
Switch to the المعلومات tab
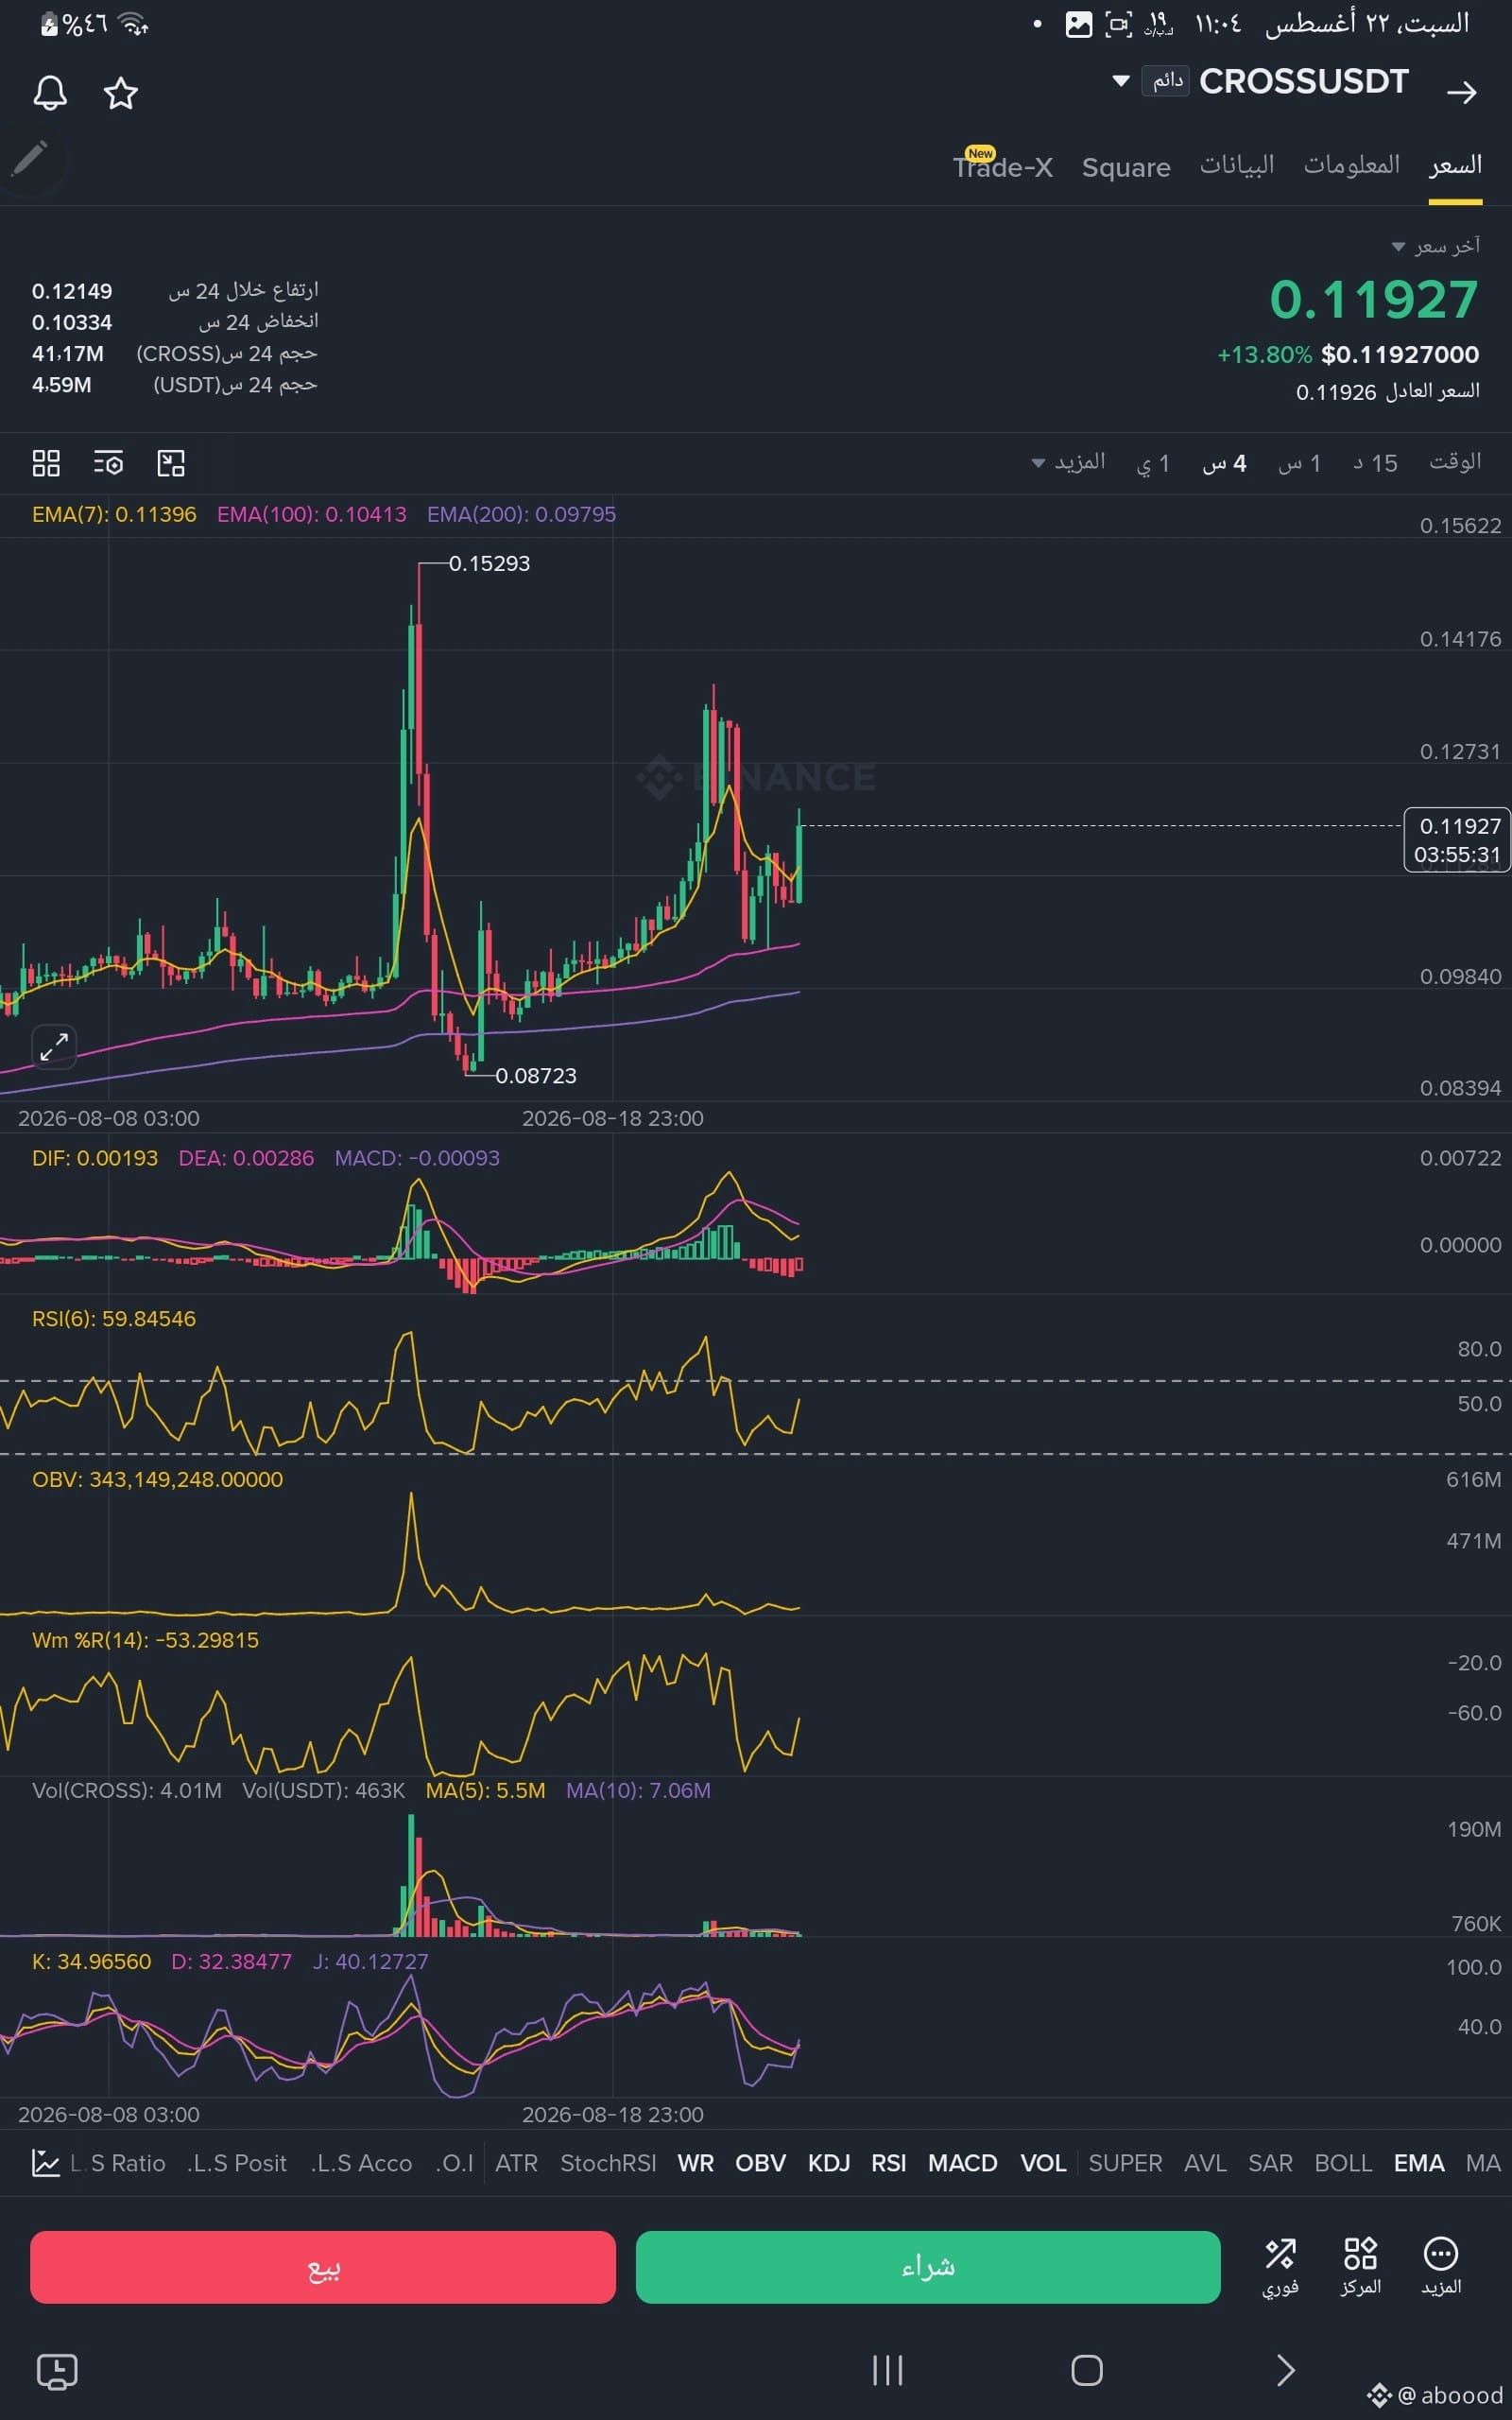pyautogui.click(x=1352, y=166)
